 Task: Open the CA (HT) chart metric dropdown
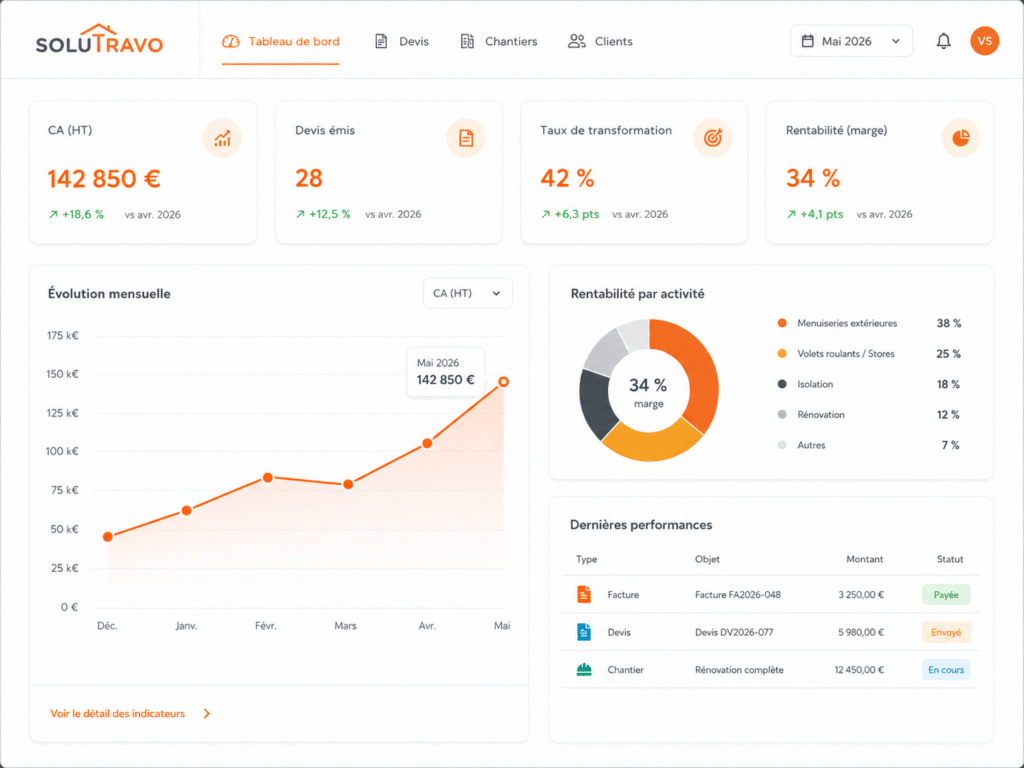coord(468,293)
